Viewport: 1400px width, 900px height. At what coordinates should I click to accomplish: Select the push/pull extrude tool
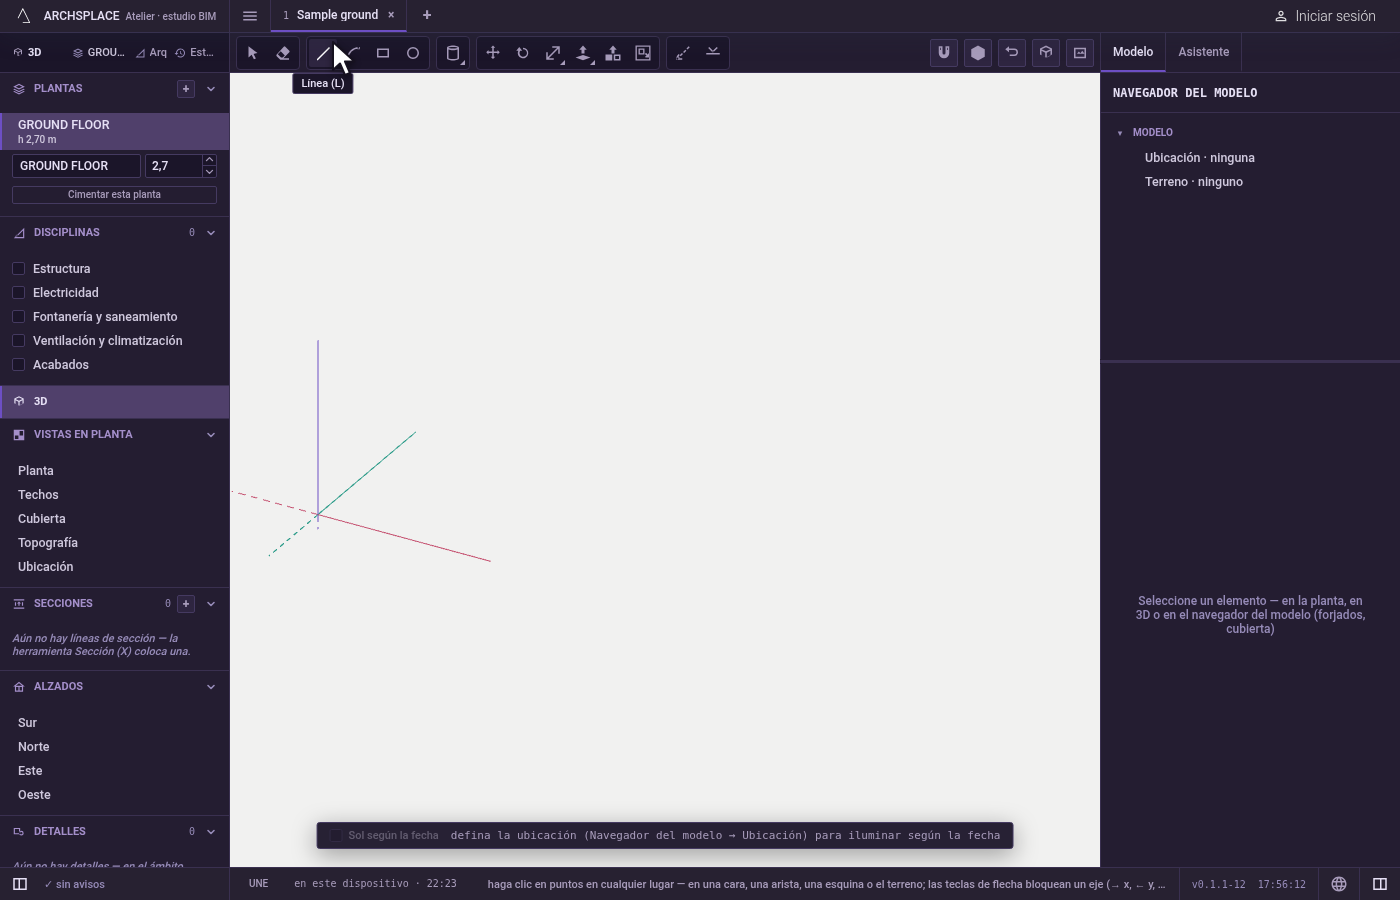(583, 53)
